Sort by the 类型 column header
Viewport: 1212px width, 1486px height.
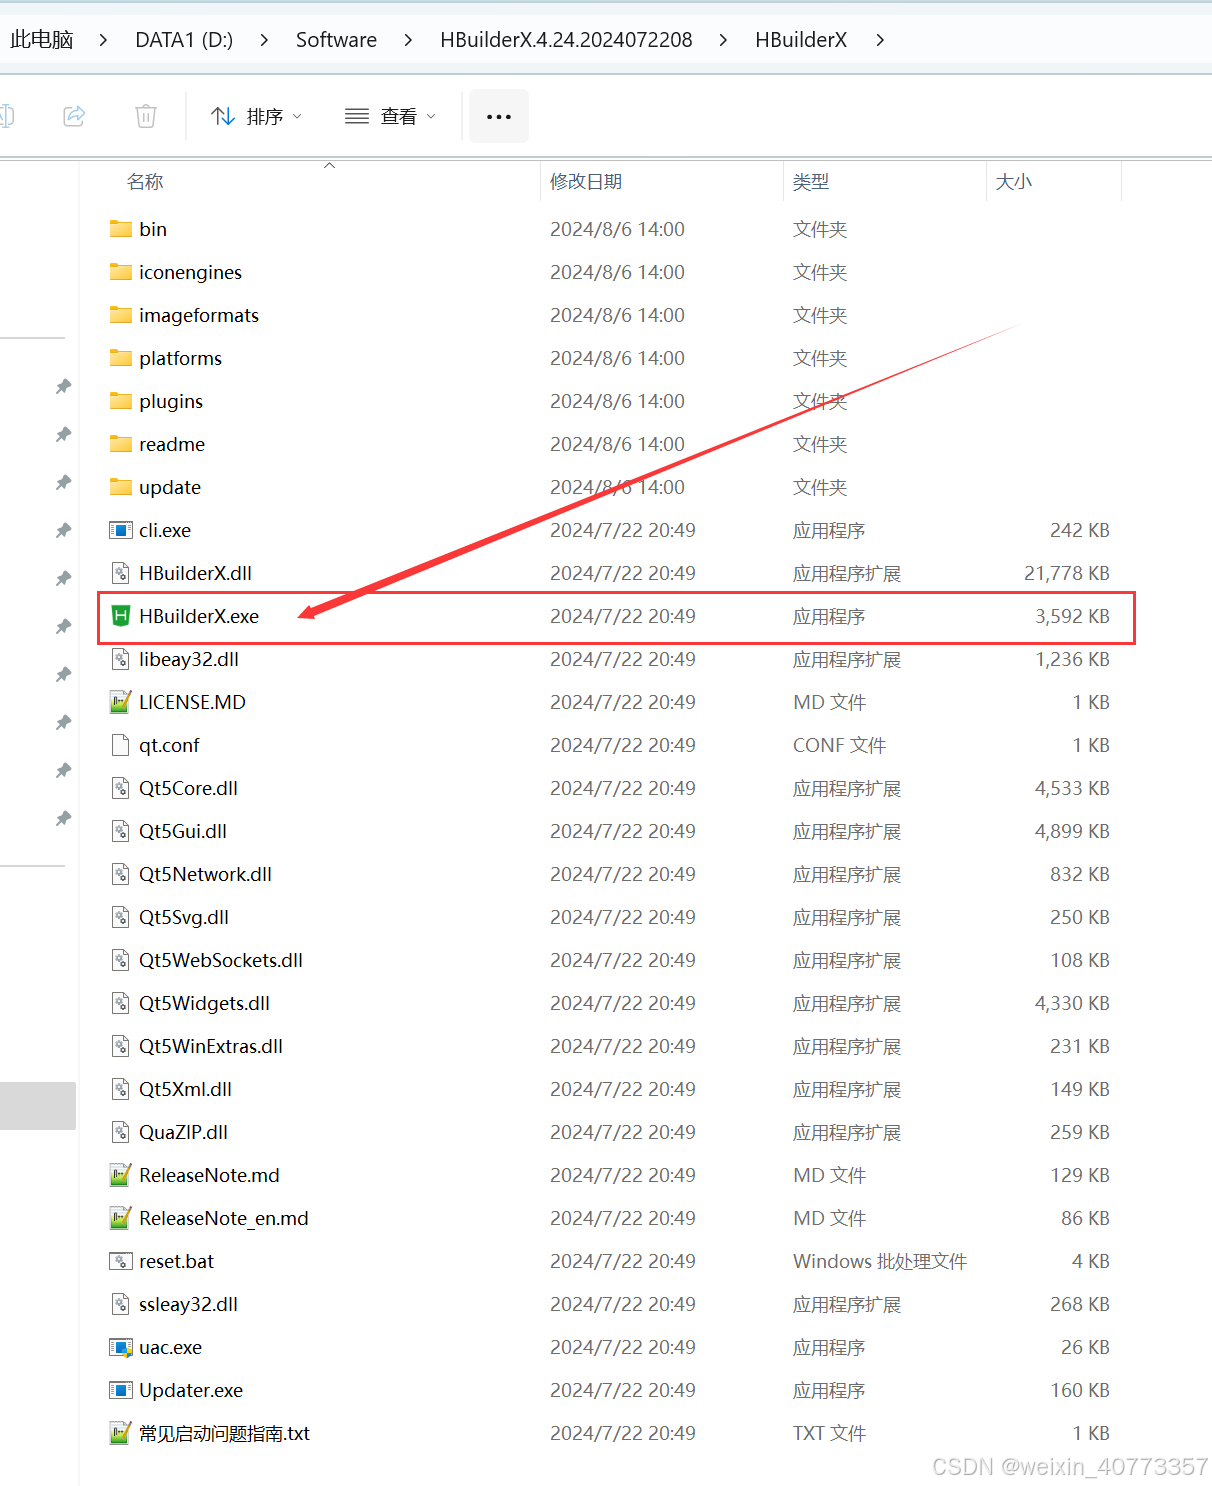(811, 181)
